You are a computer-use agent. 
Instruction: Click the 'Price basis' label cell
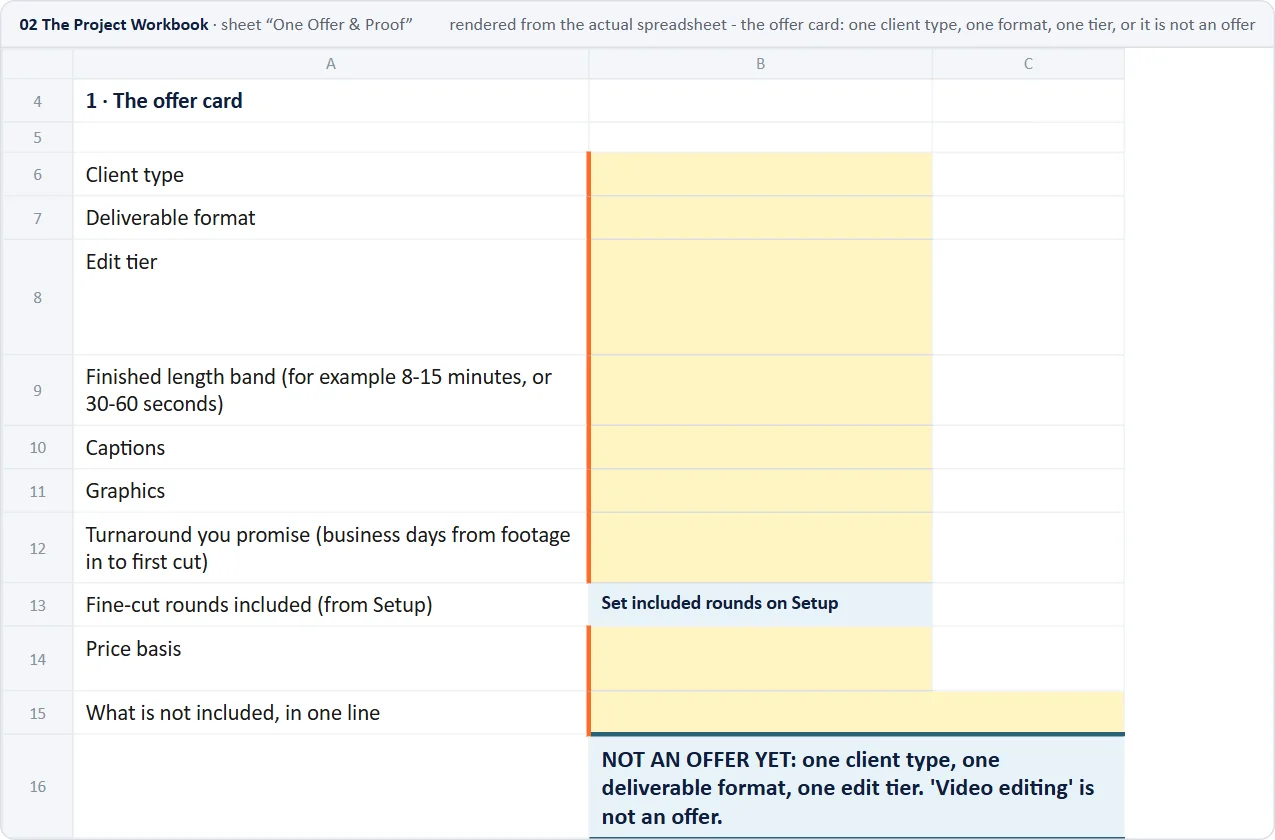tap(331, 659)
